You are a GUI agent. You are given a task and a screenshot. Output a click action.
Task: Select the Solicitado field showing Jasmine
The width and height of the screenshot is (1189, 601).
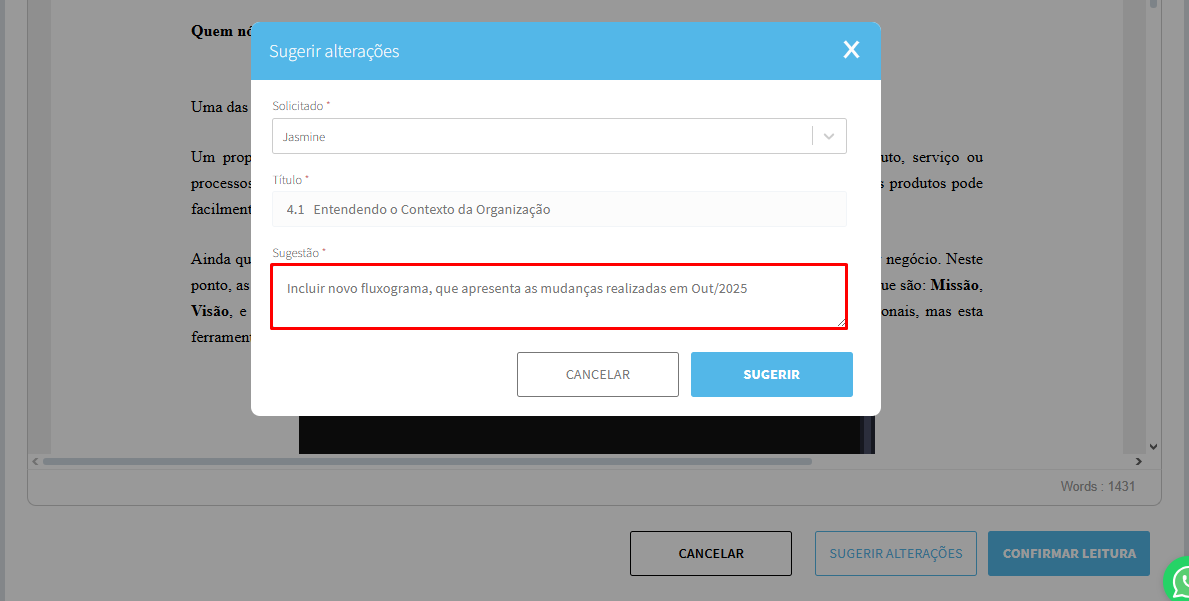[x=559, y=136]
